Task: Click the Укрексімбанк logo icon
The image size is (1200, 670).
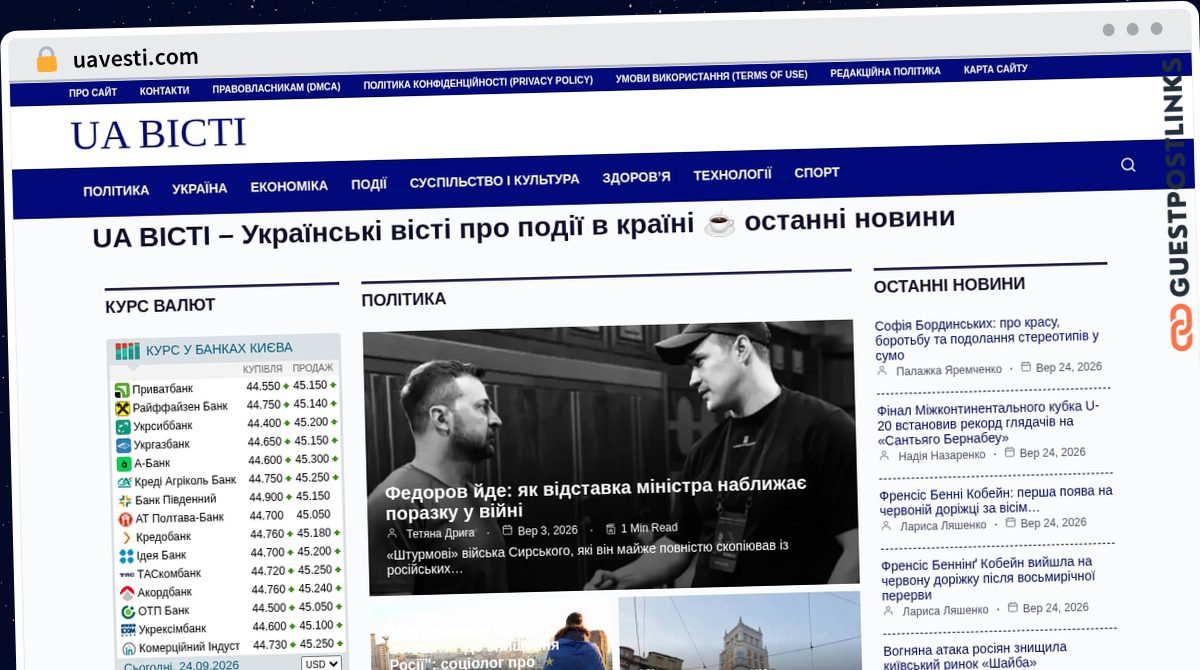Action: [x=129, y=630]
